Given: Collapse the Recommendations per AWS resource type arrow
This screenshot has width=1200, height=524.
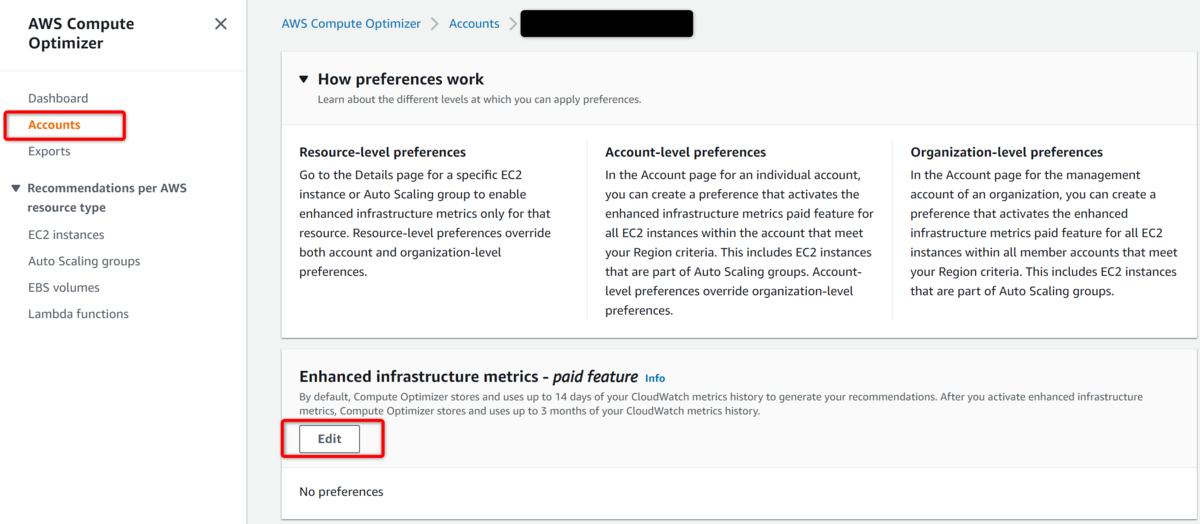Looking at the screenshot, I should click(15, 188).
